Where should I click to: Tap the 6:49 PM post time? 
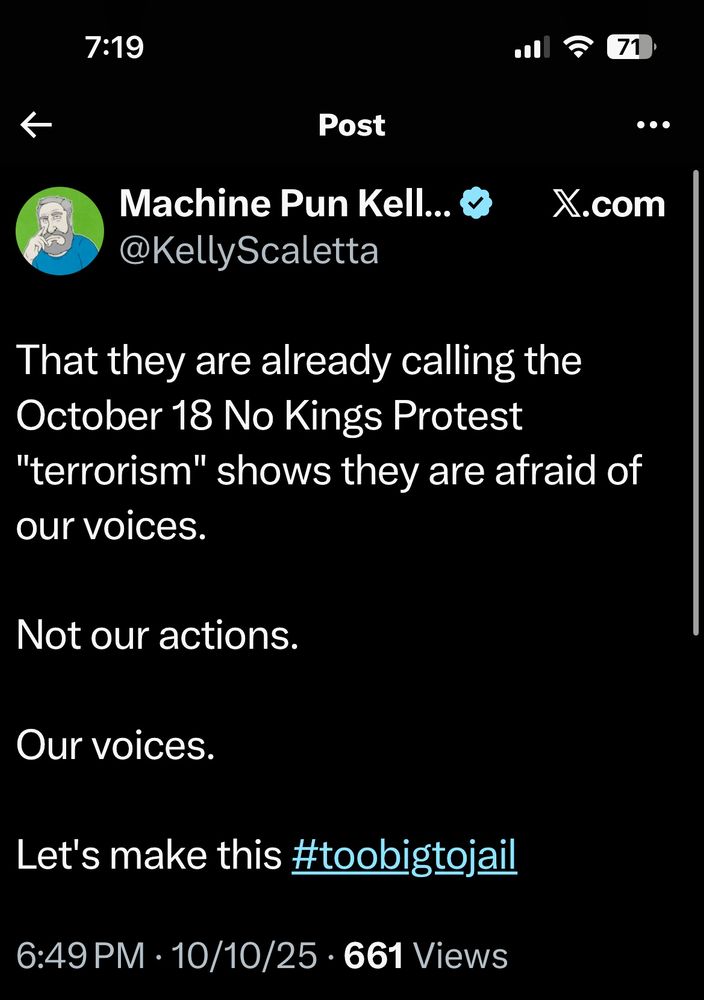tap(80, 956)
